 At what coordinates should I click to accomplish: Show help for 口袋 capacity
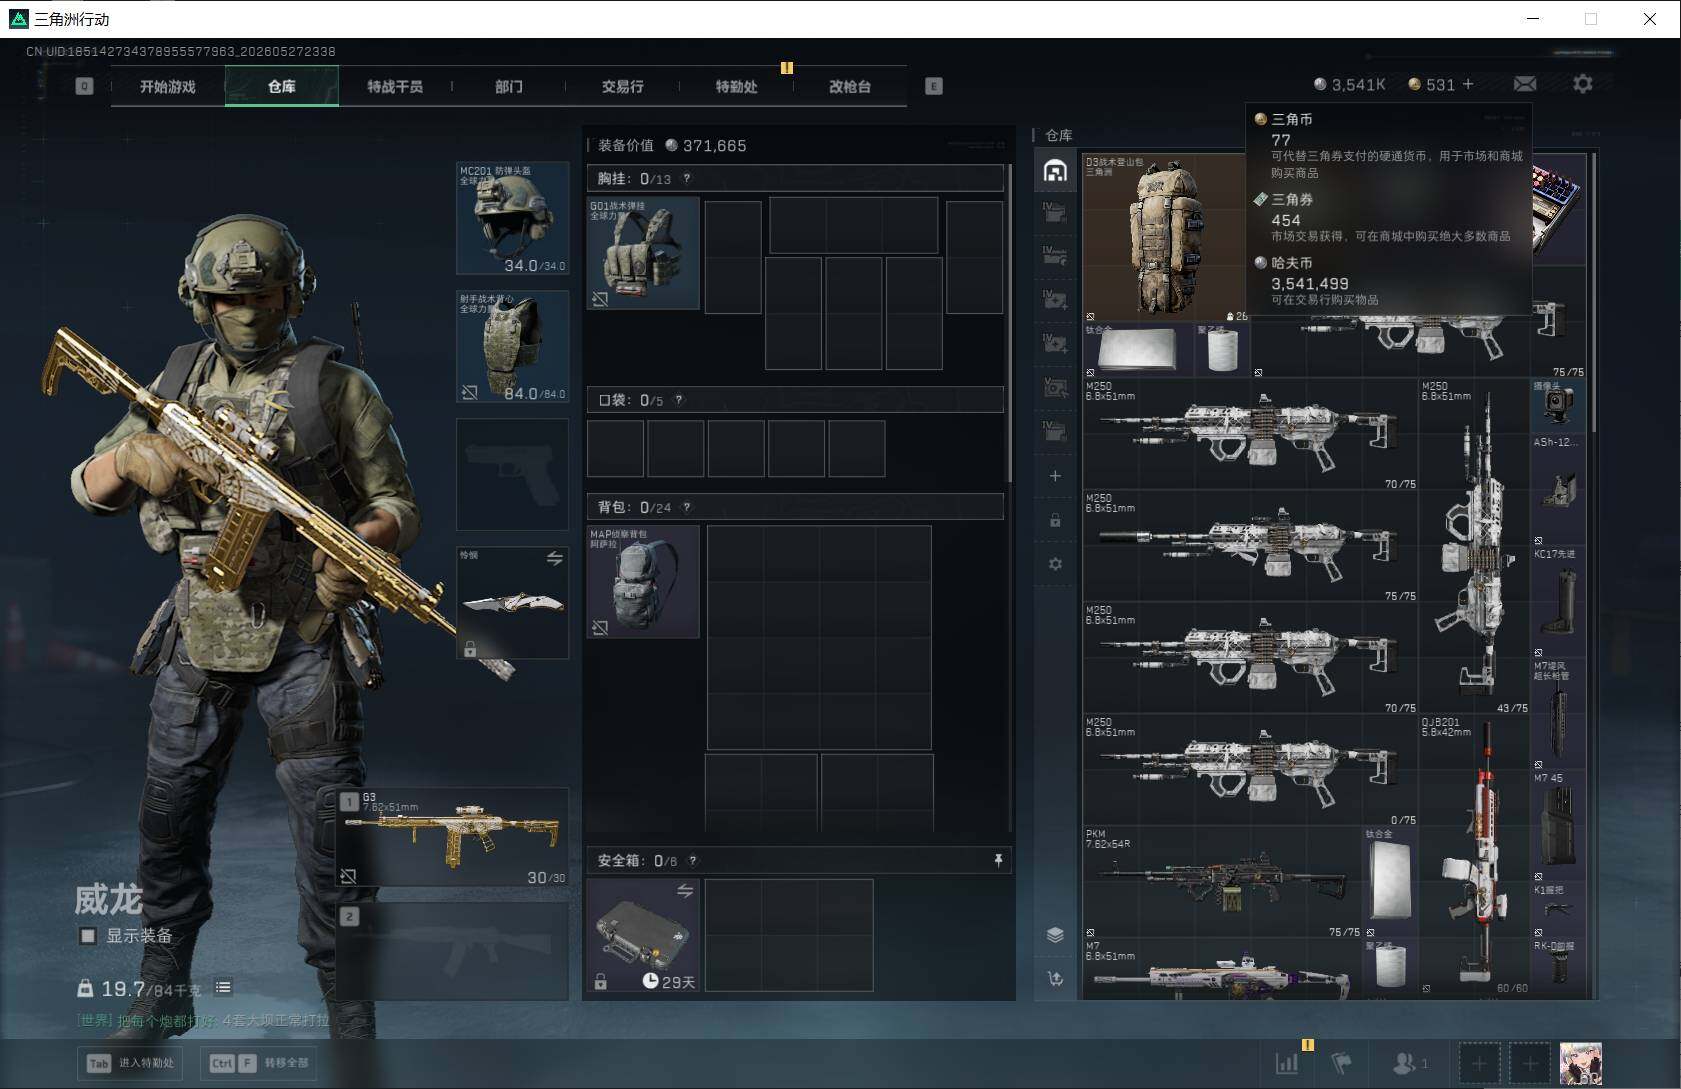(679, 400)
